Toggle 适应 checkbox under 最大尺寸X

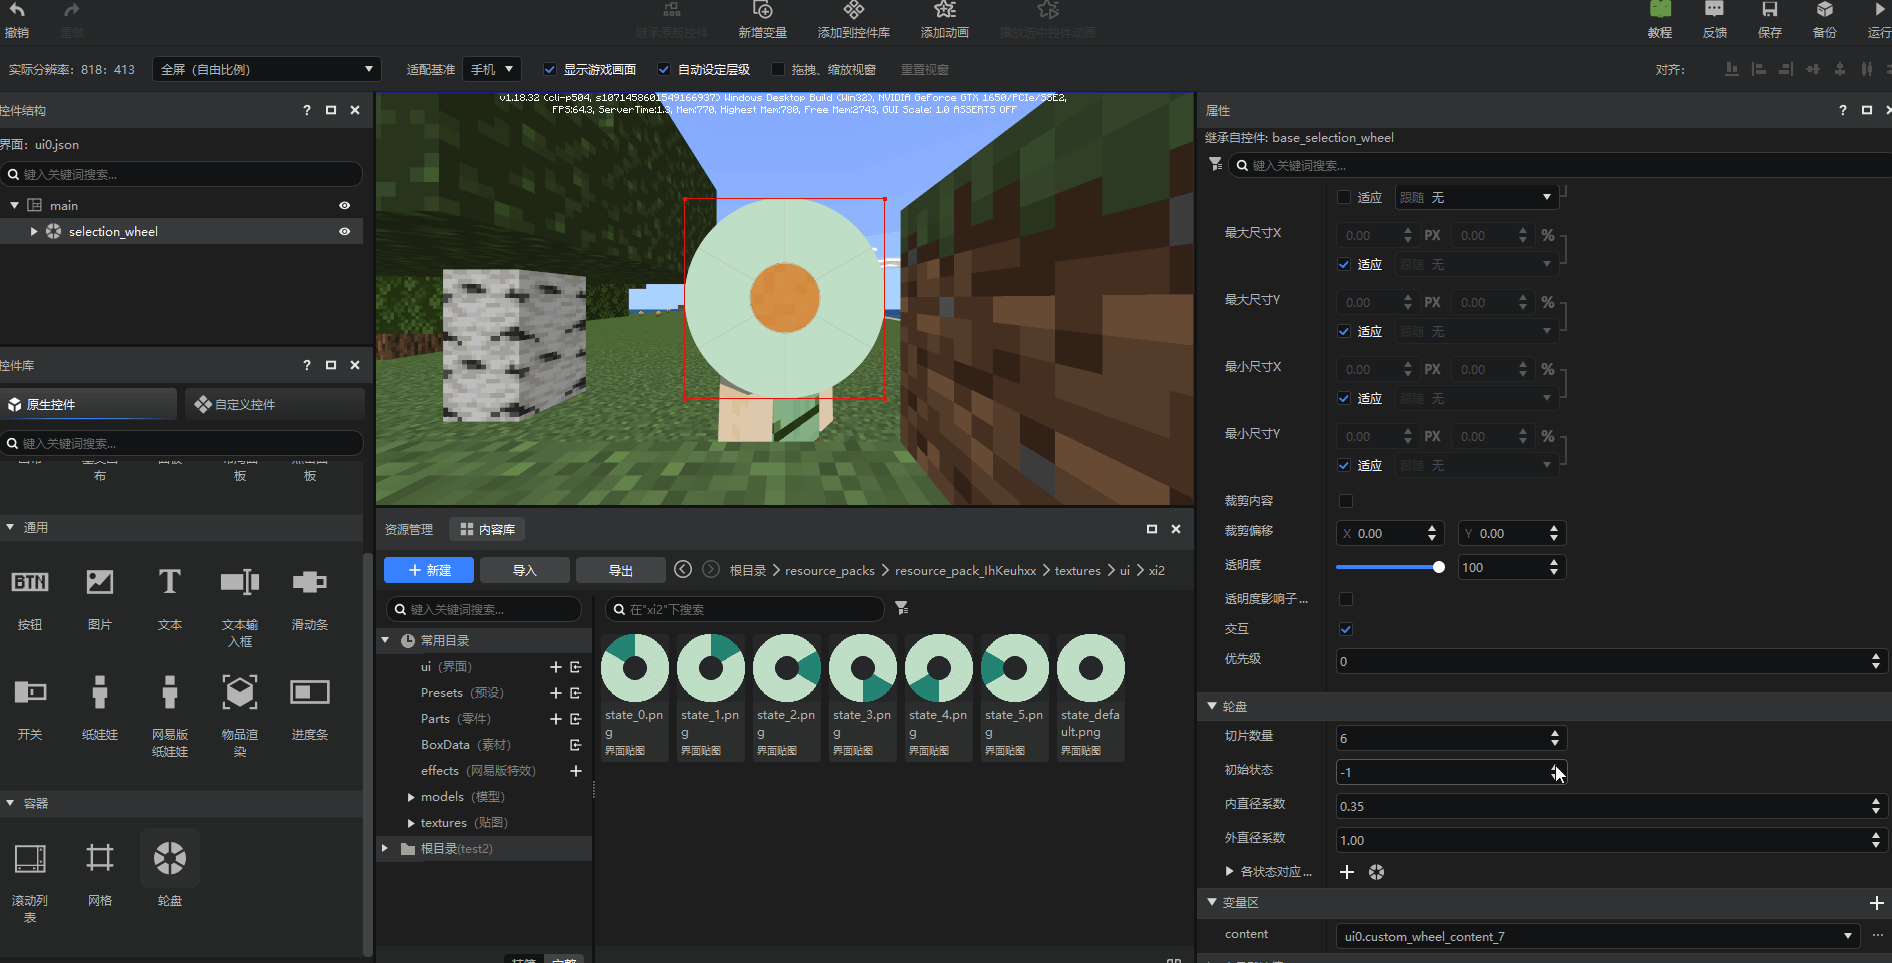(1344, 264)
